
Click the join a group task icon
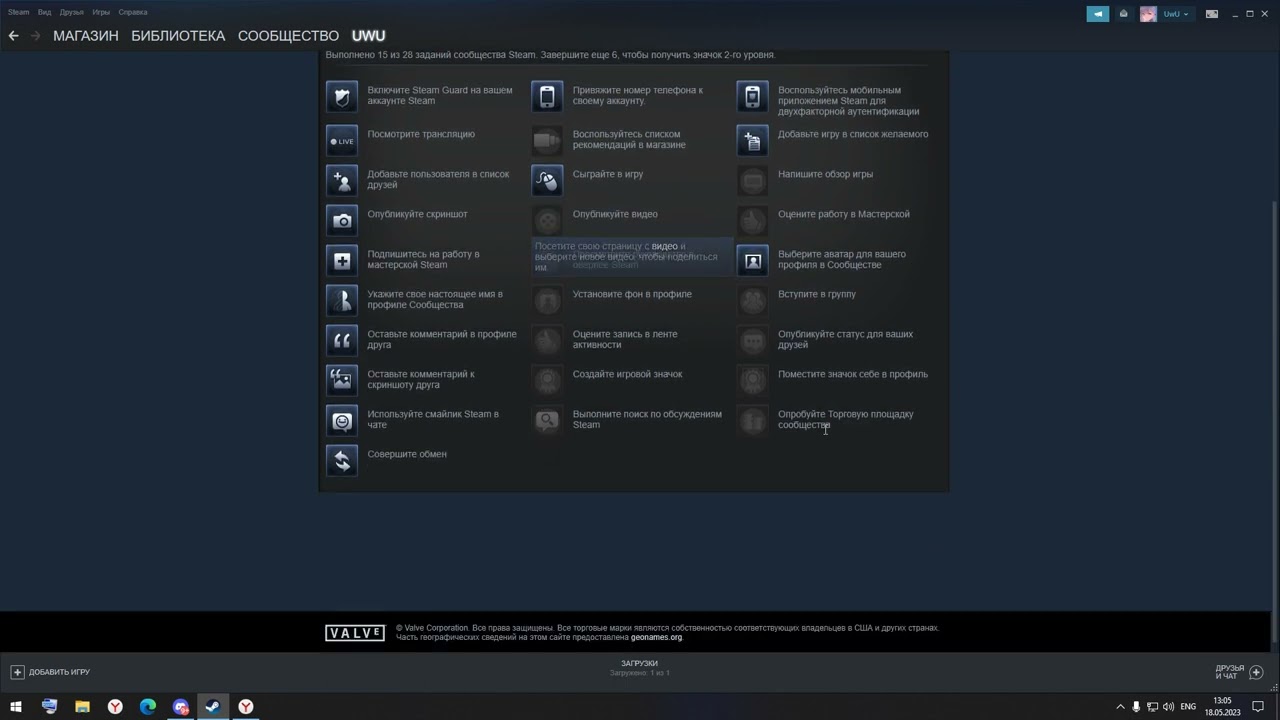(753, 300)
